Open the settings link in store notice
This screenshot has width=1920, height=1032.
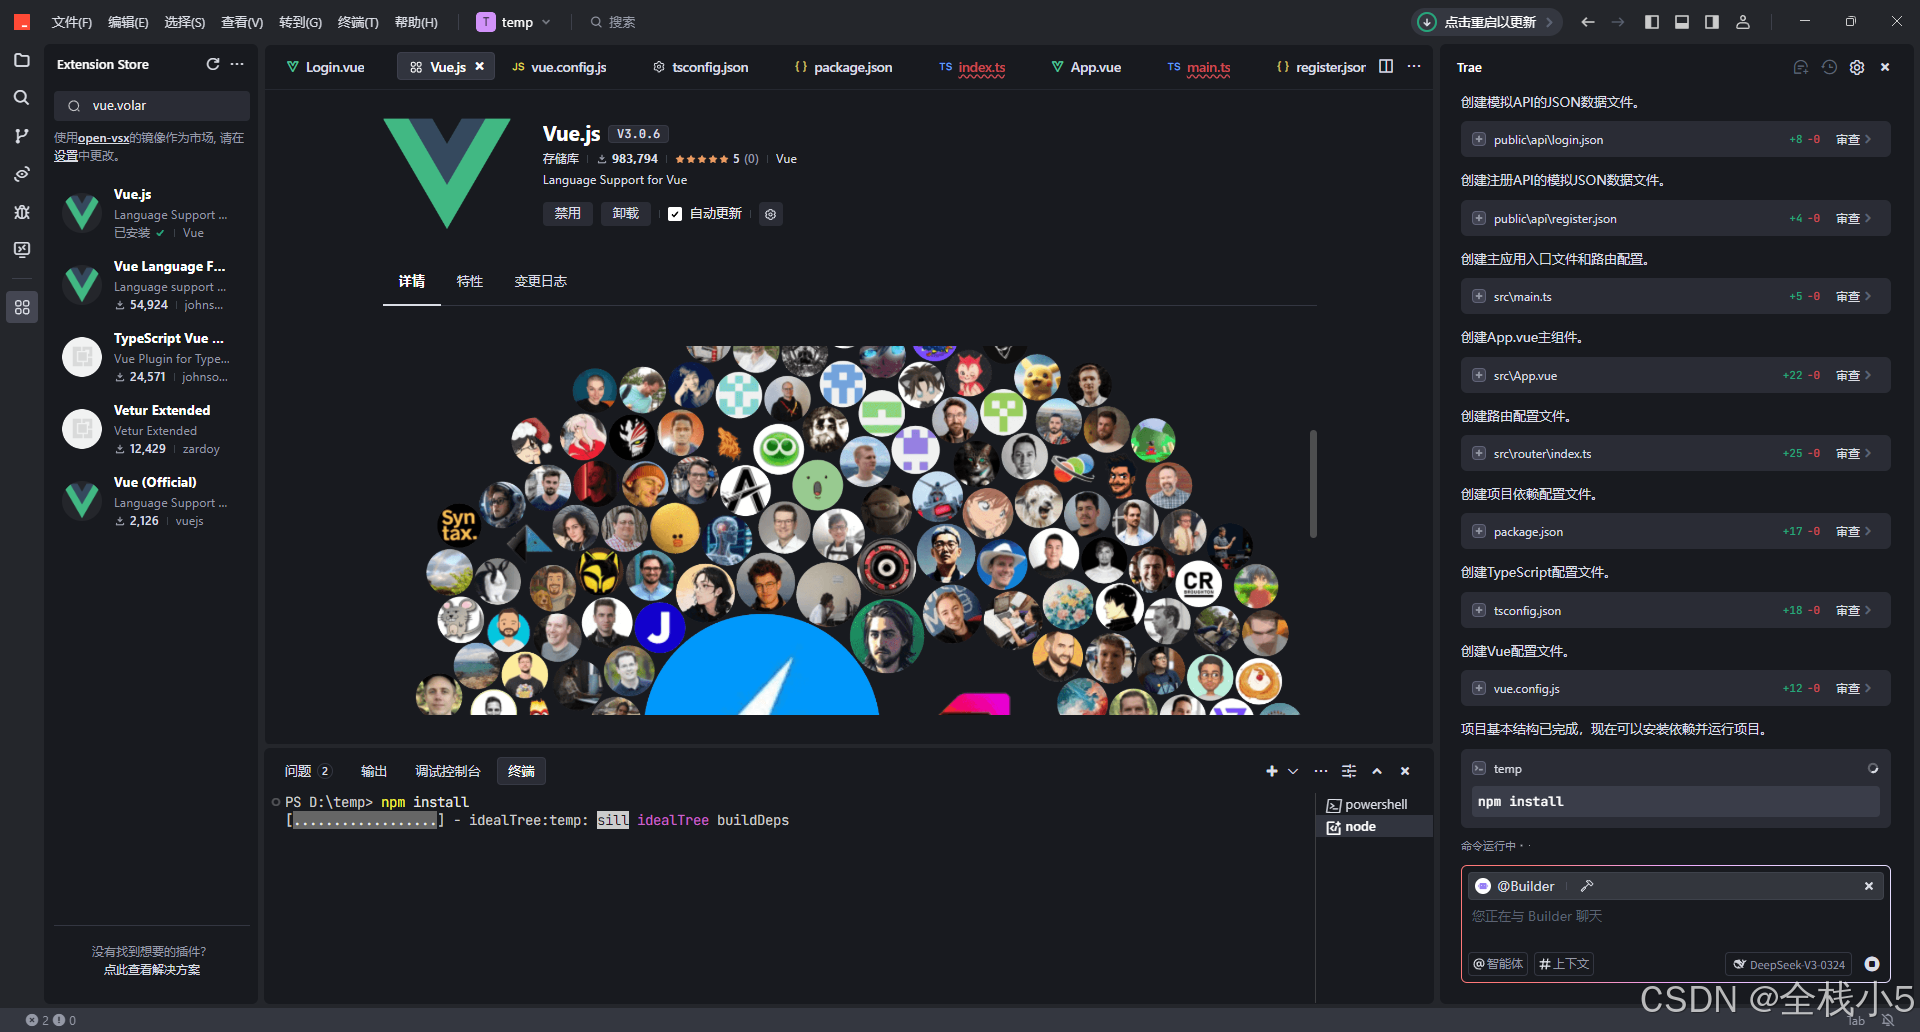66,156
